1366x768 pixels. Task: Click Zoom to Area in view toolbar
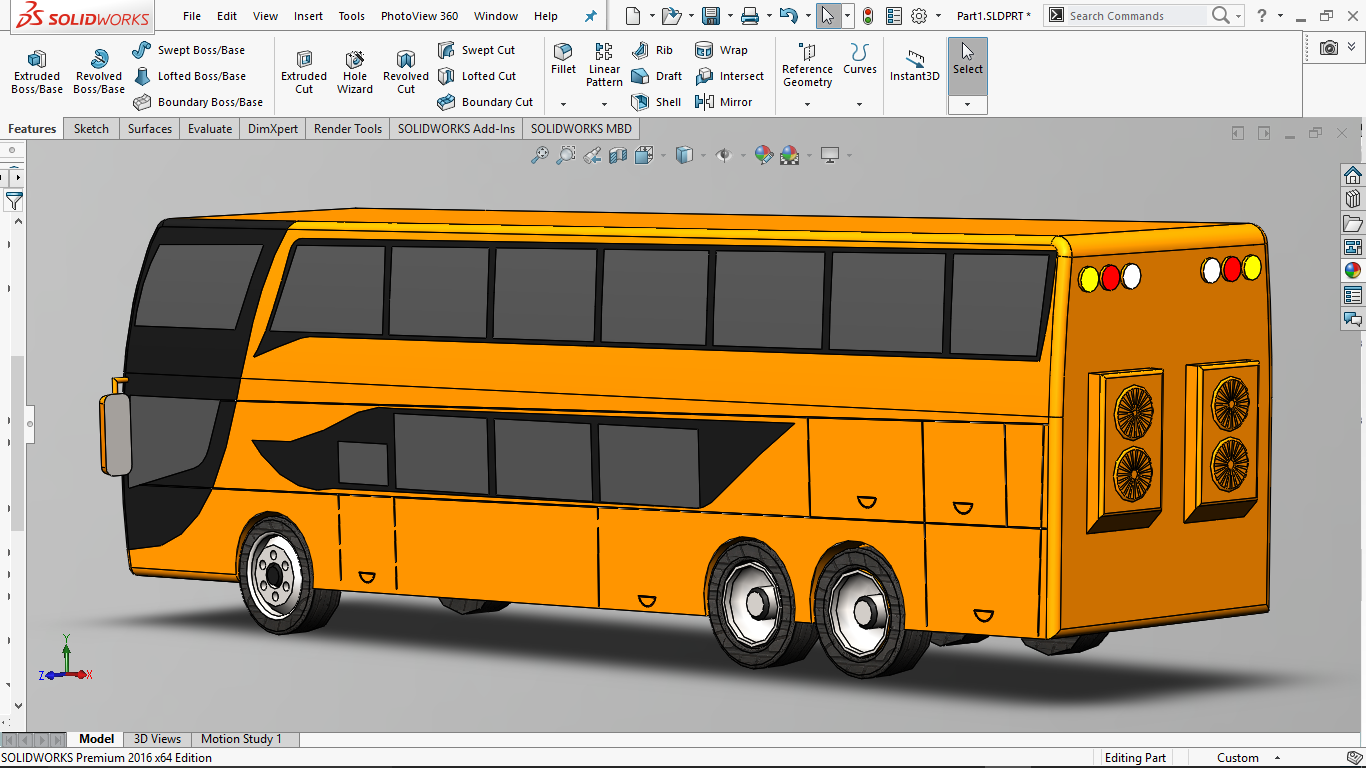566,155
